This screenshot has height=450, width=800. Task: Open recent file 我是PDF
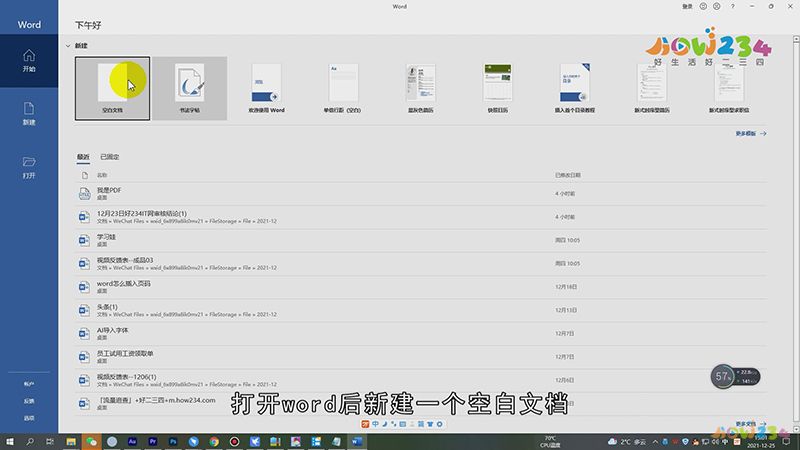(421, 193)
